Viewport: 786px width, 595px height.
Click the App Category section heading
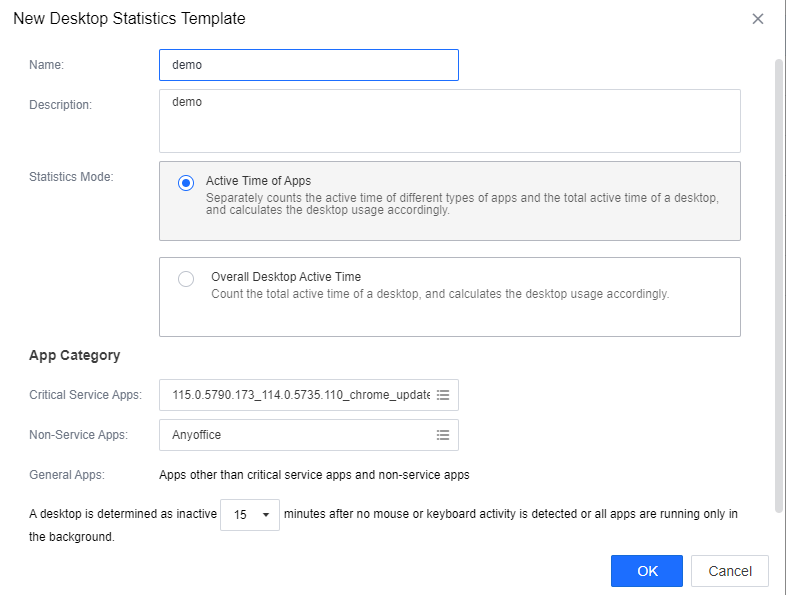pyautogui.click(x=75, y=355)
